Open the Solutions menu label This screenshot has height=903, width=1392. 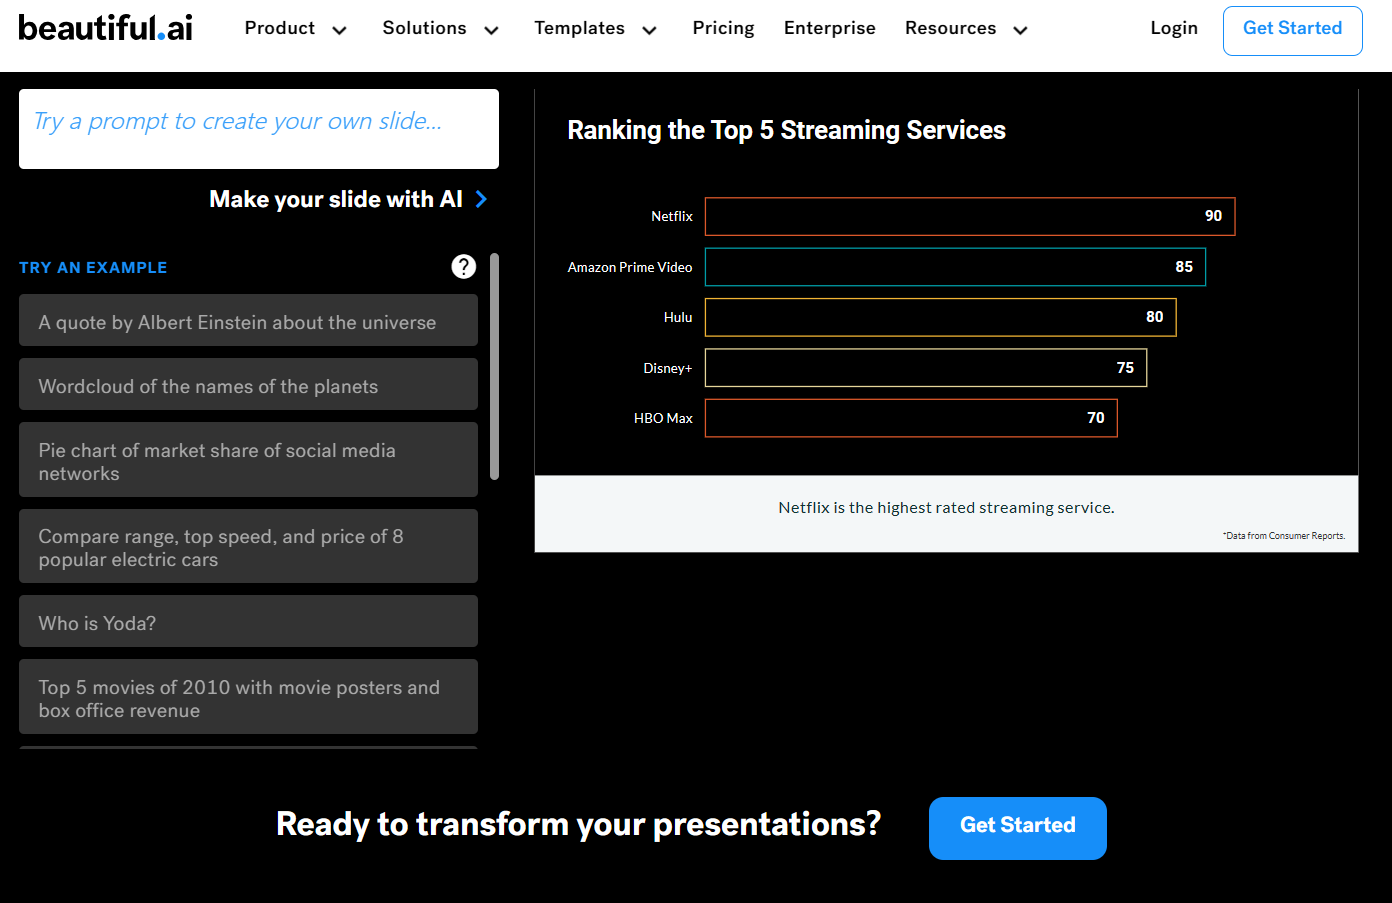click(x=425, y=28)
